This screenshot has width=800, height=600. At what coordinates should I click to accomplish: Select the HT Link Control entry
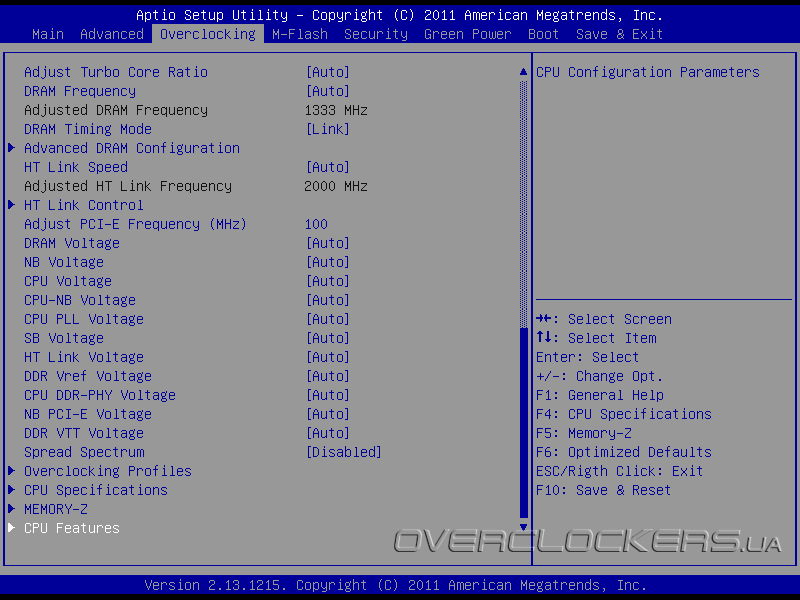coord(84,205)
